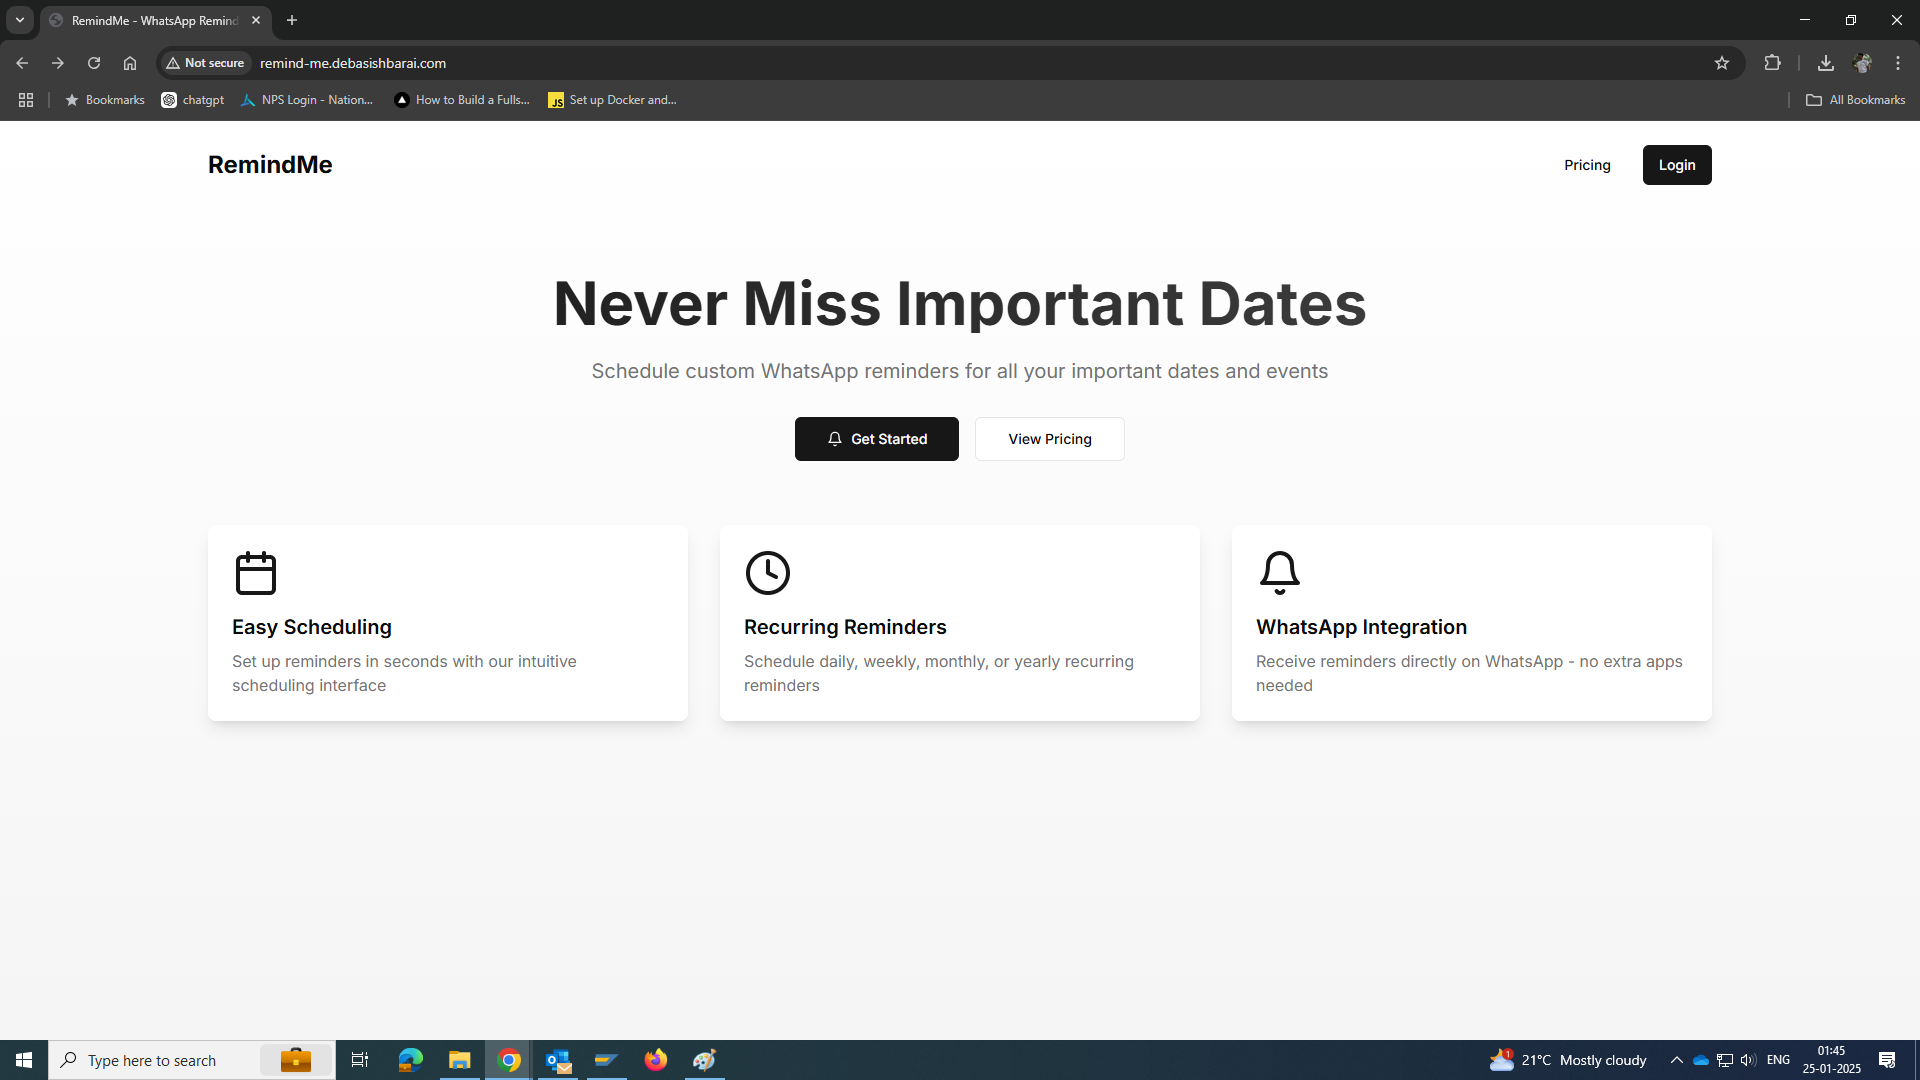The image size is (1920, 1080).
Task: Expand the tab search dropdown arrow
Action: pos(19,20)
